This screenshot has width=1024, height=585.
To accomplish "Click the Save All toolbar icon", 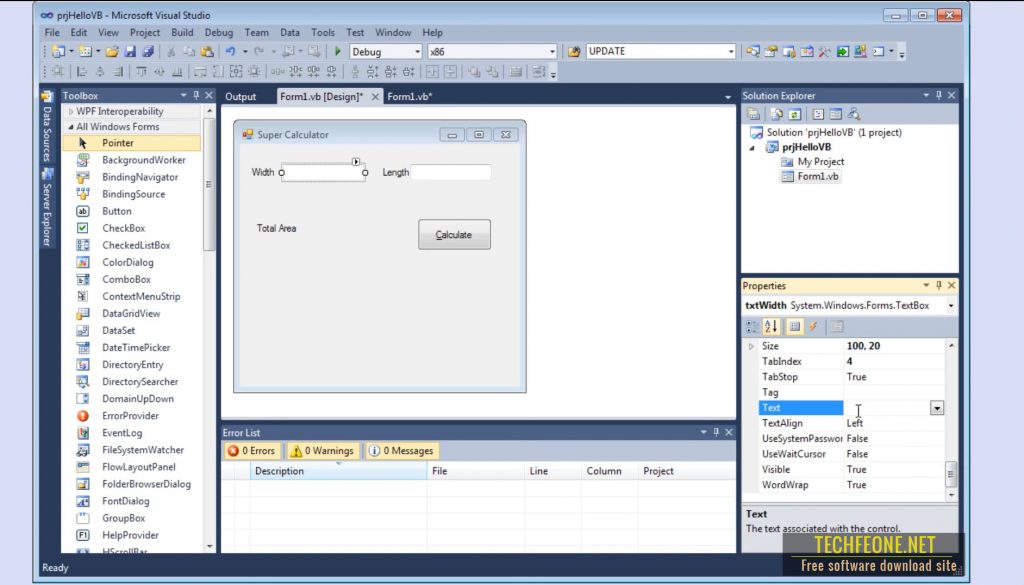I will click(148, 52).
